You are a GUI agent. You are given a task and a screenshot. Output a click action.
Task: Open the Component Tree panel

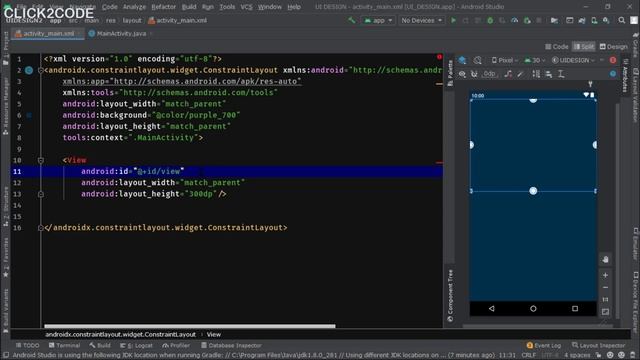450,296
